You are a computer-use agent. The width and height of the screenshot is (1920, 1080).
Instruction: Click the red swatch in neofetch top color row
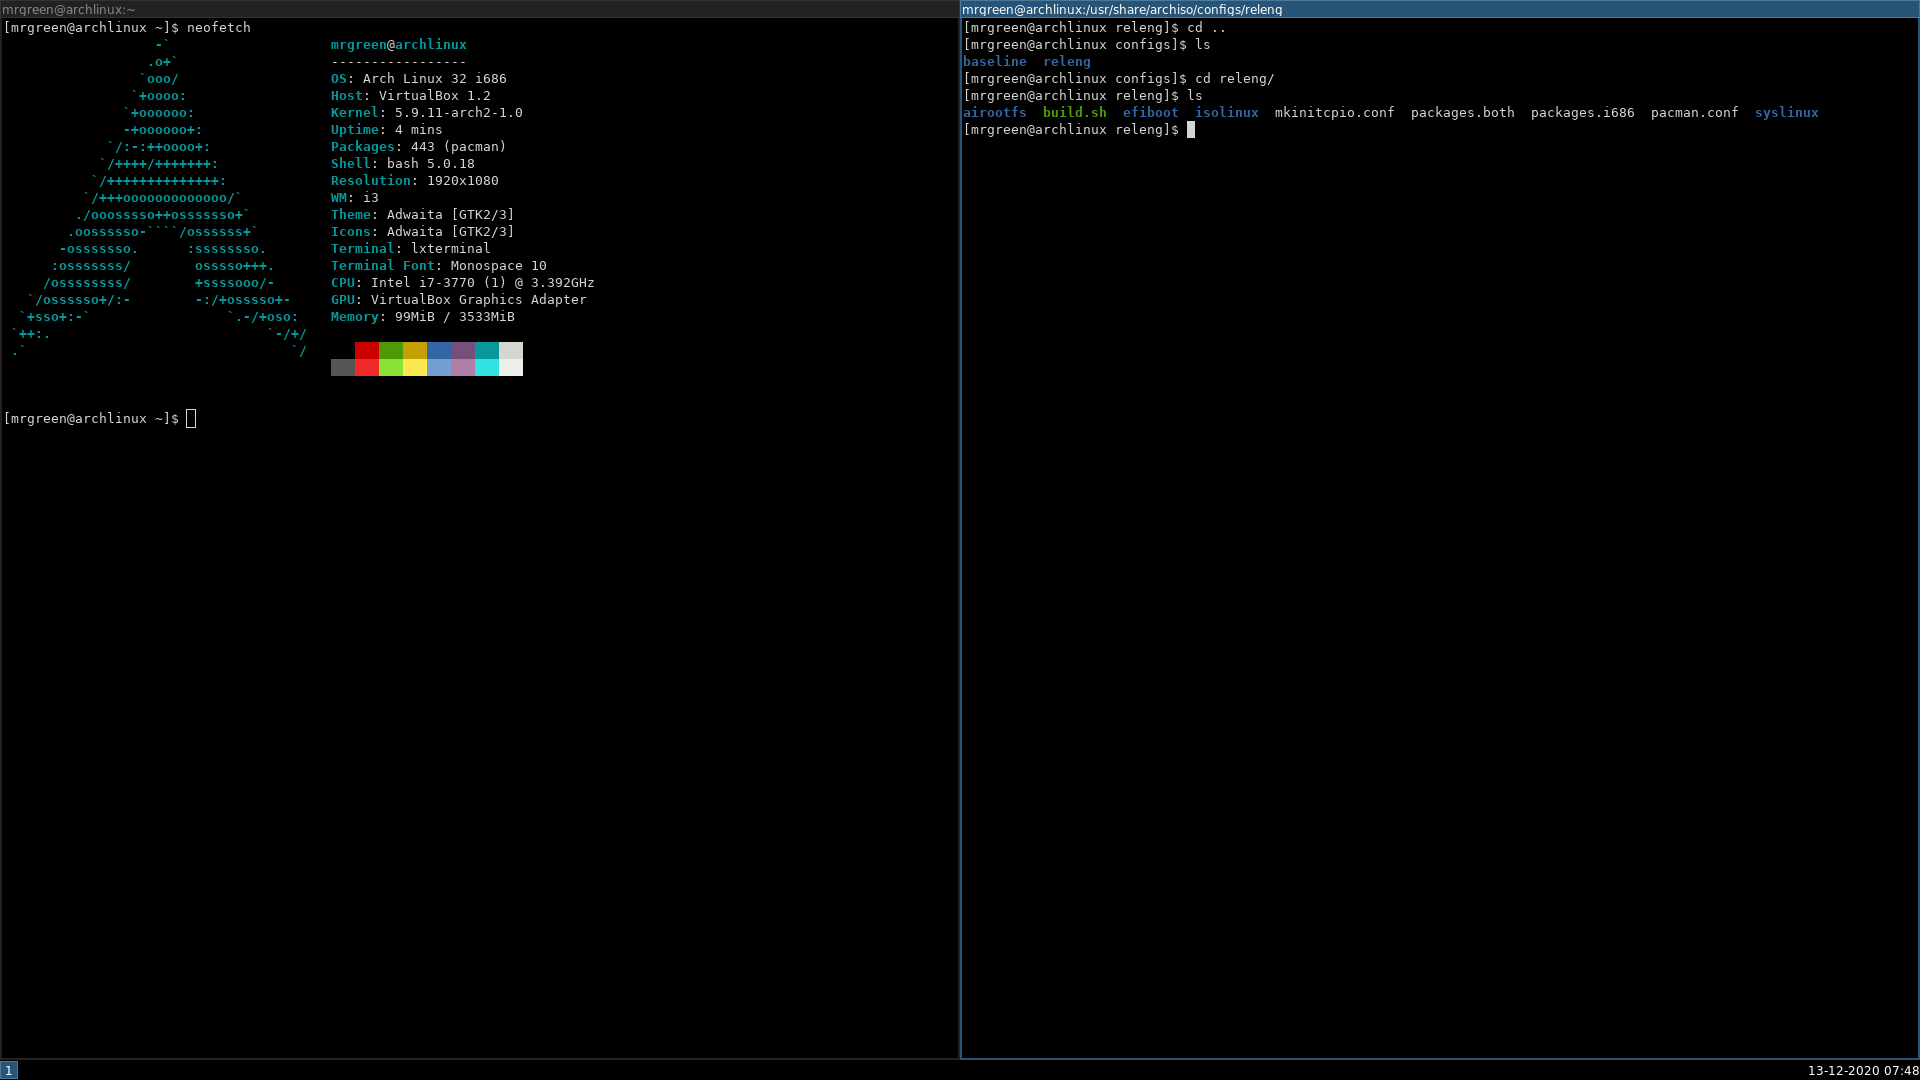pos(367,350)
